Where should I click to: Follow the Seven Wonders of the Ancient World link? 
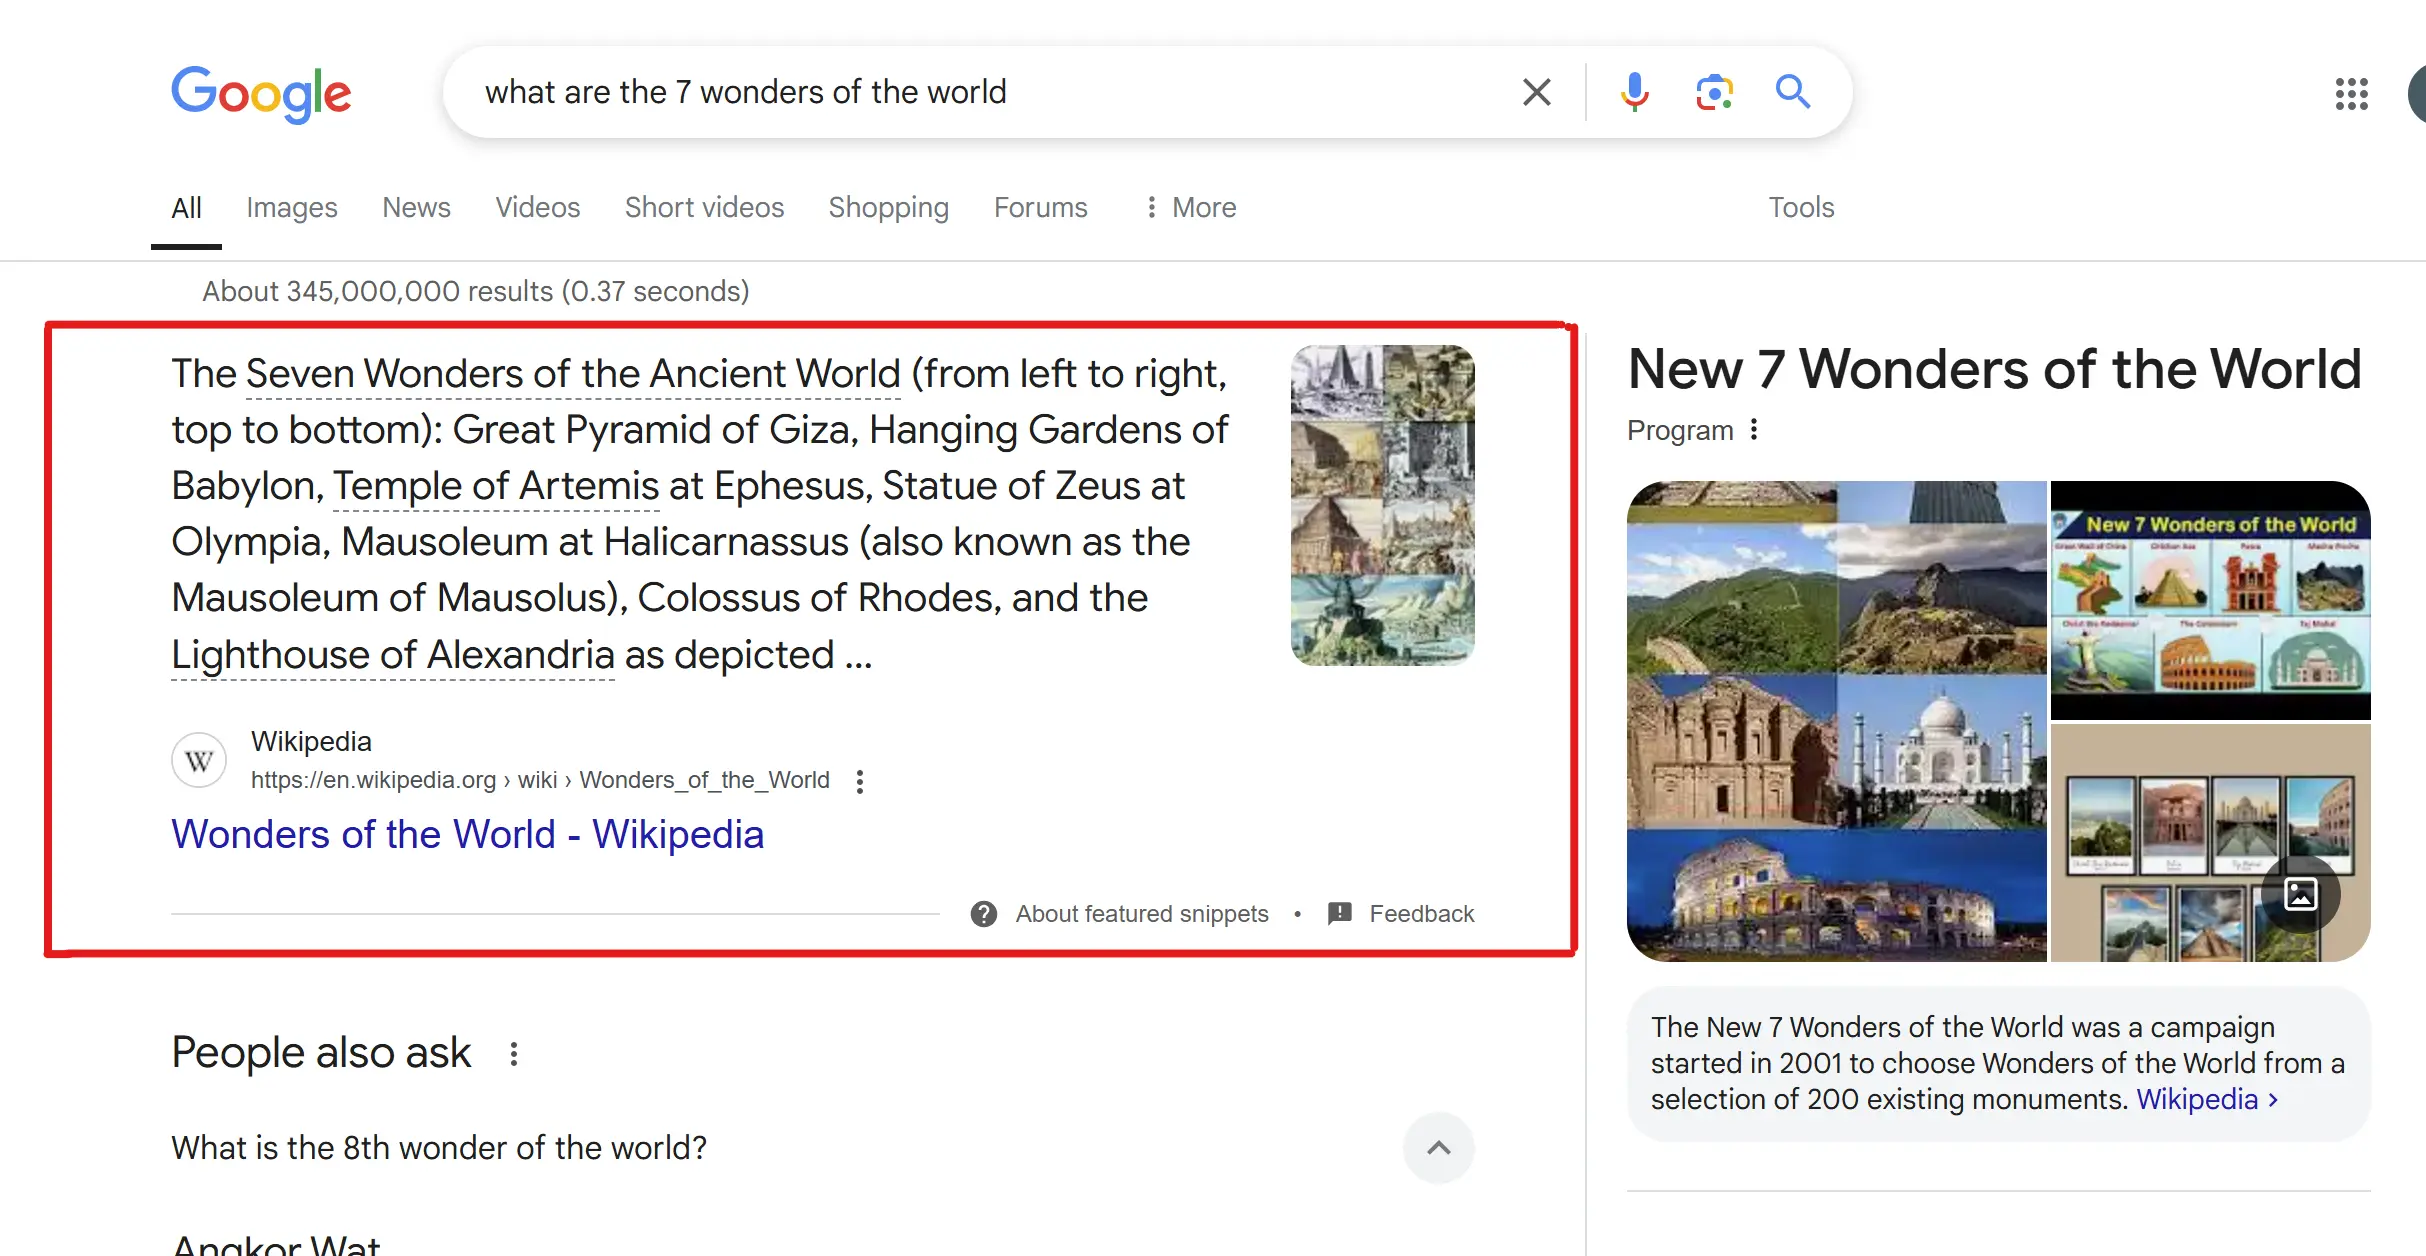pyautogui.click(x=574, y=374)
